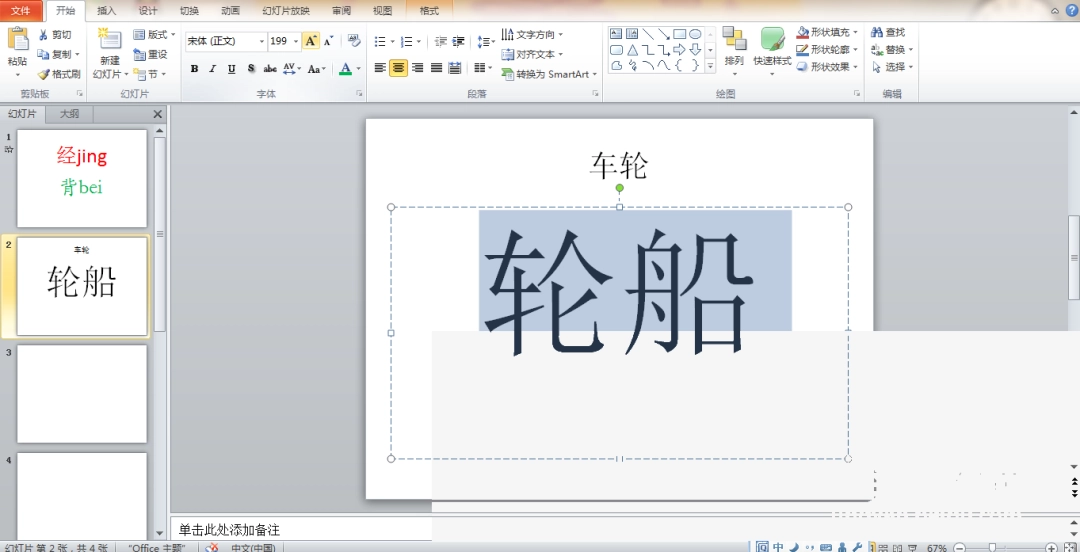Decrease list indent level
The height and width of the screenshot is (552, 1080).
(x=441, y=42)
